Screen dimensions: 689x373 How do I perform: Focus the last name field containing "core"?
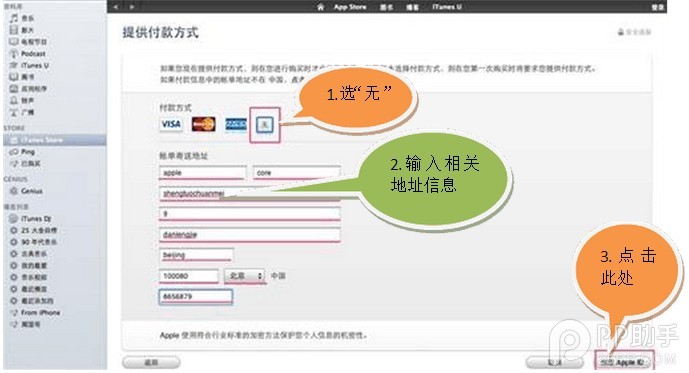click(297, 173)
